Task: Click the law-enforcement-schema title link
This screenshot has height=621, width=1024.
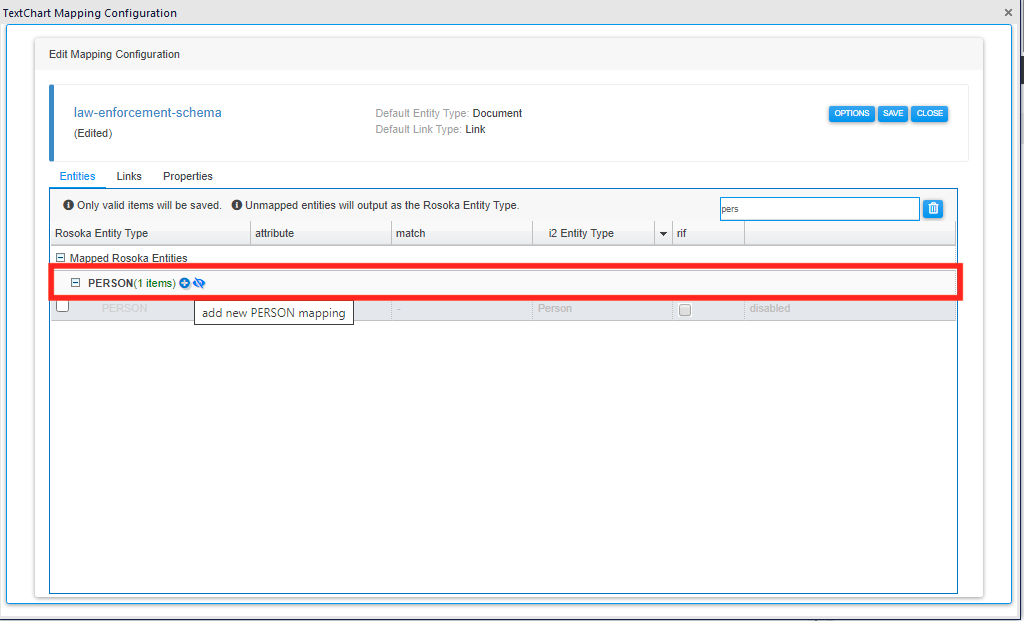Action: point(148,113)
